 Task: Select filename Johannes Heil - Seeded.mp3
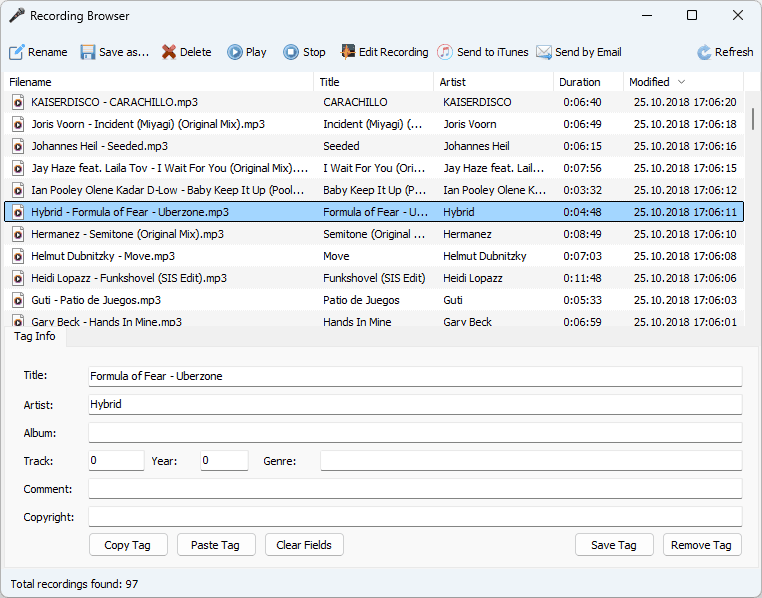tap(100, 146)
